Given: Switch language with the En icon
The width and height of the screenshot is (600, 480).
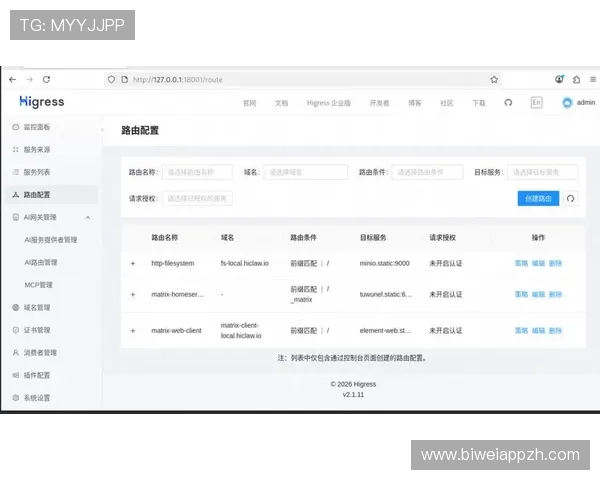Looking at the screenshot, I should click(x=536, y=103).
